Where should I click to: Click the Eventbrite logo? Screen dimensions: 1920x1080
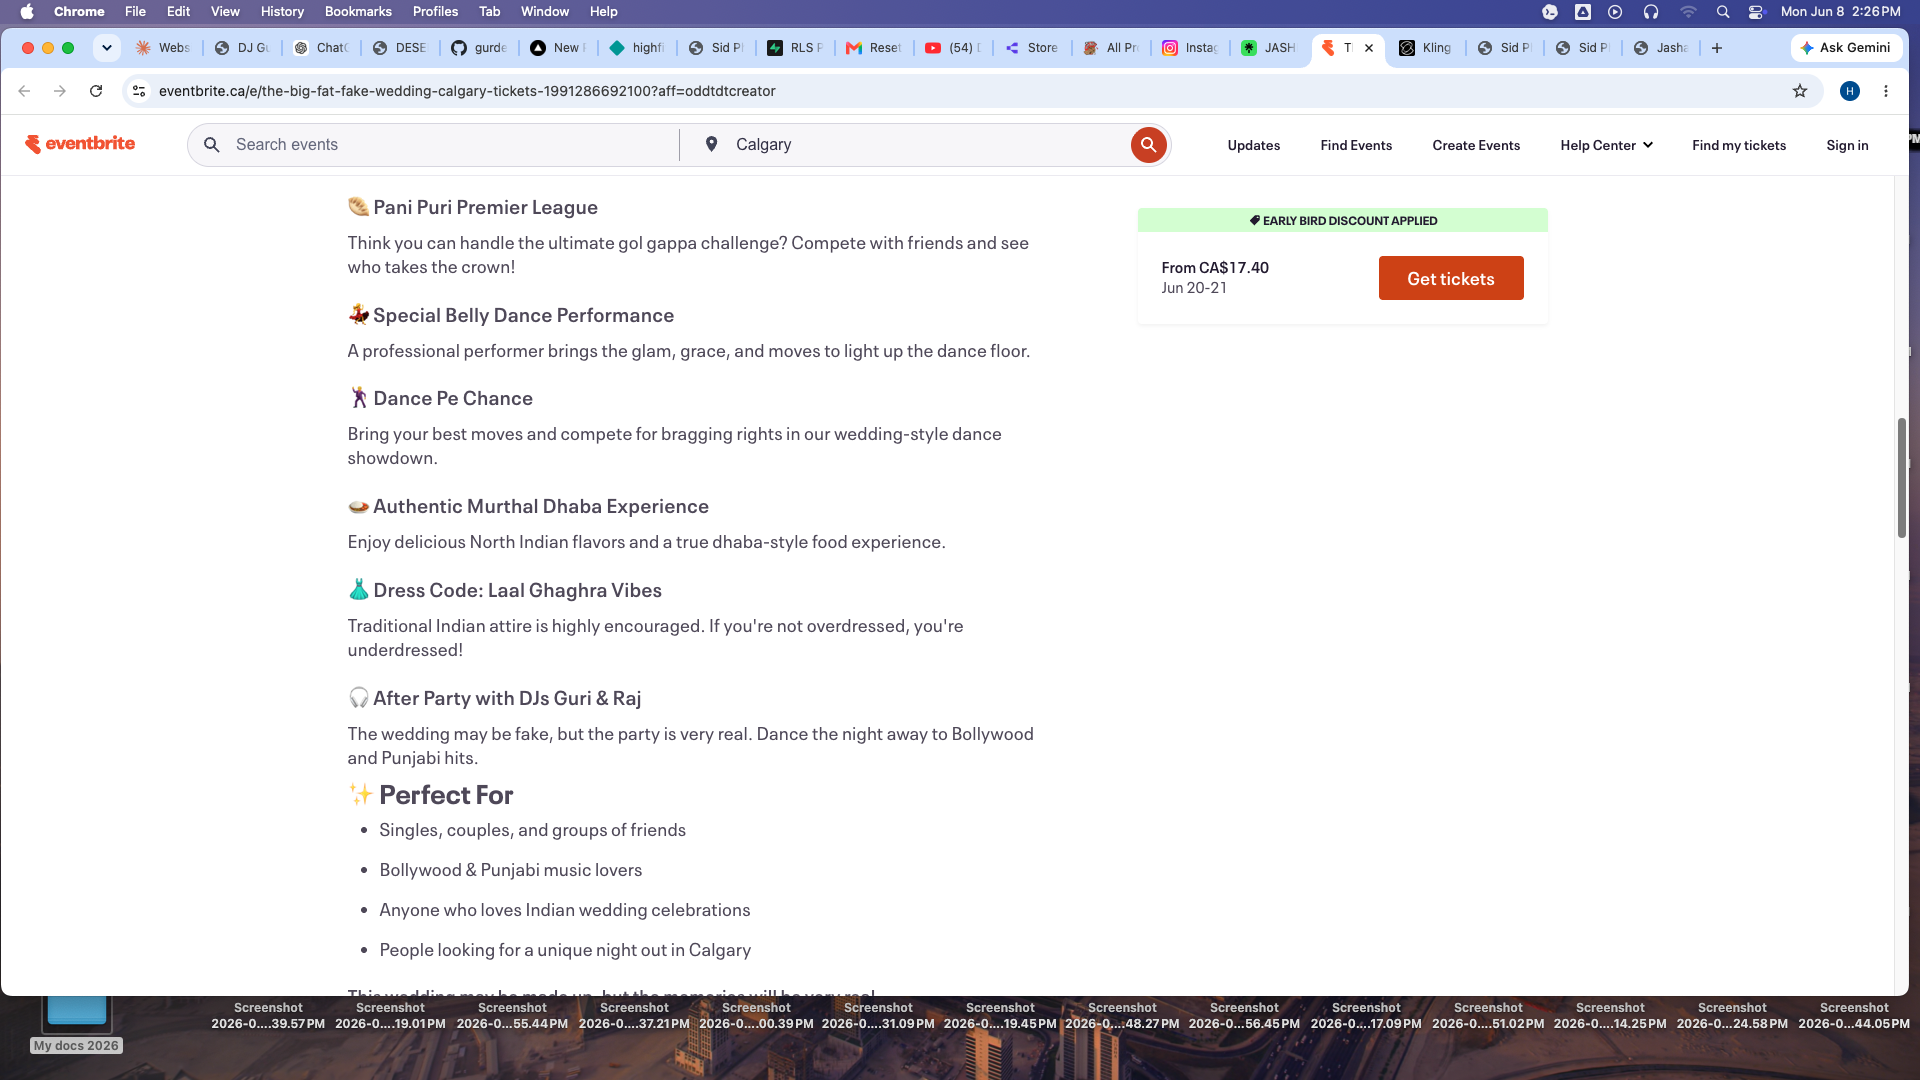(x=80, y=144)
